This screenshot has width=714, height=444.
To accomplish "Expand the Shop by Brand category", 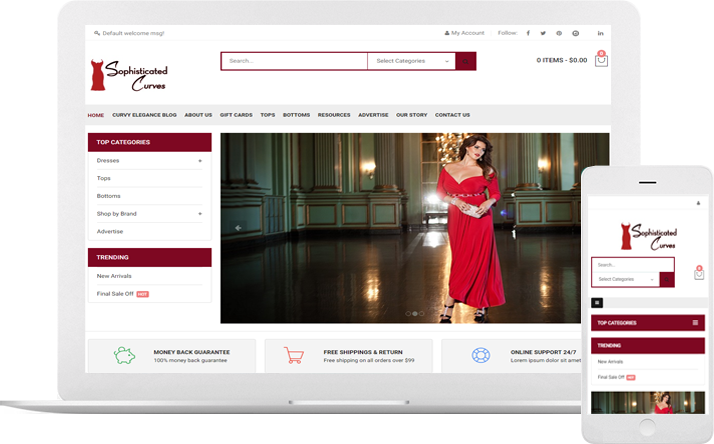I will coord(200,213).
